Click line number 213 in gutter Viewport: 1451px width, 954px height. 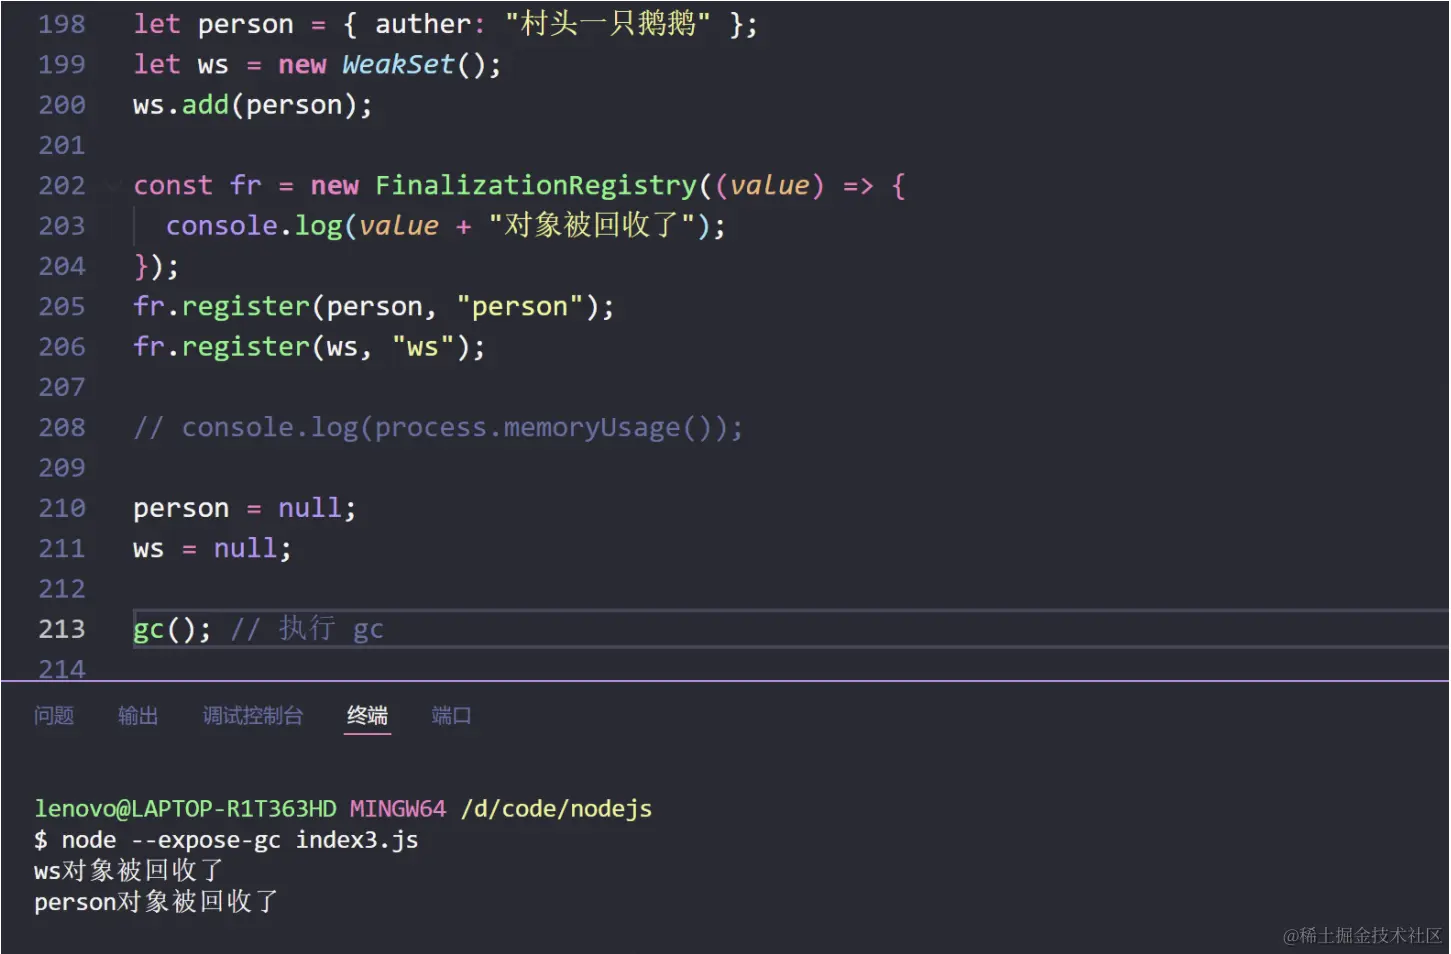pyautogui.click(x=62, y=629)
